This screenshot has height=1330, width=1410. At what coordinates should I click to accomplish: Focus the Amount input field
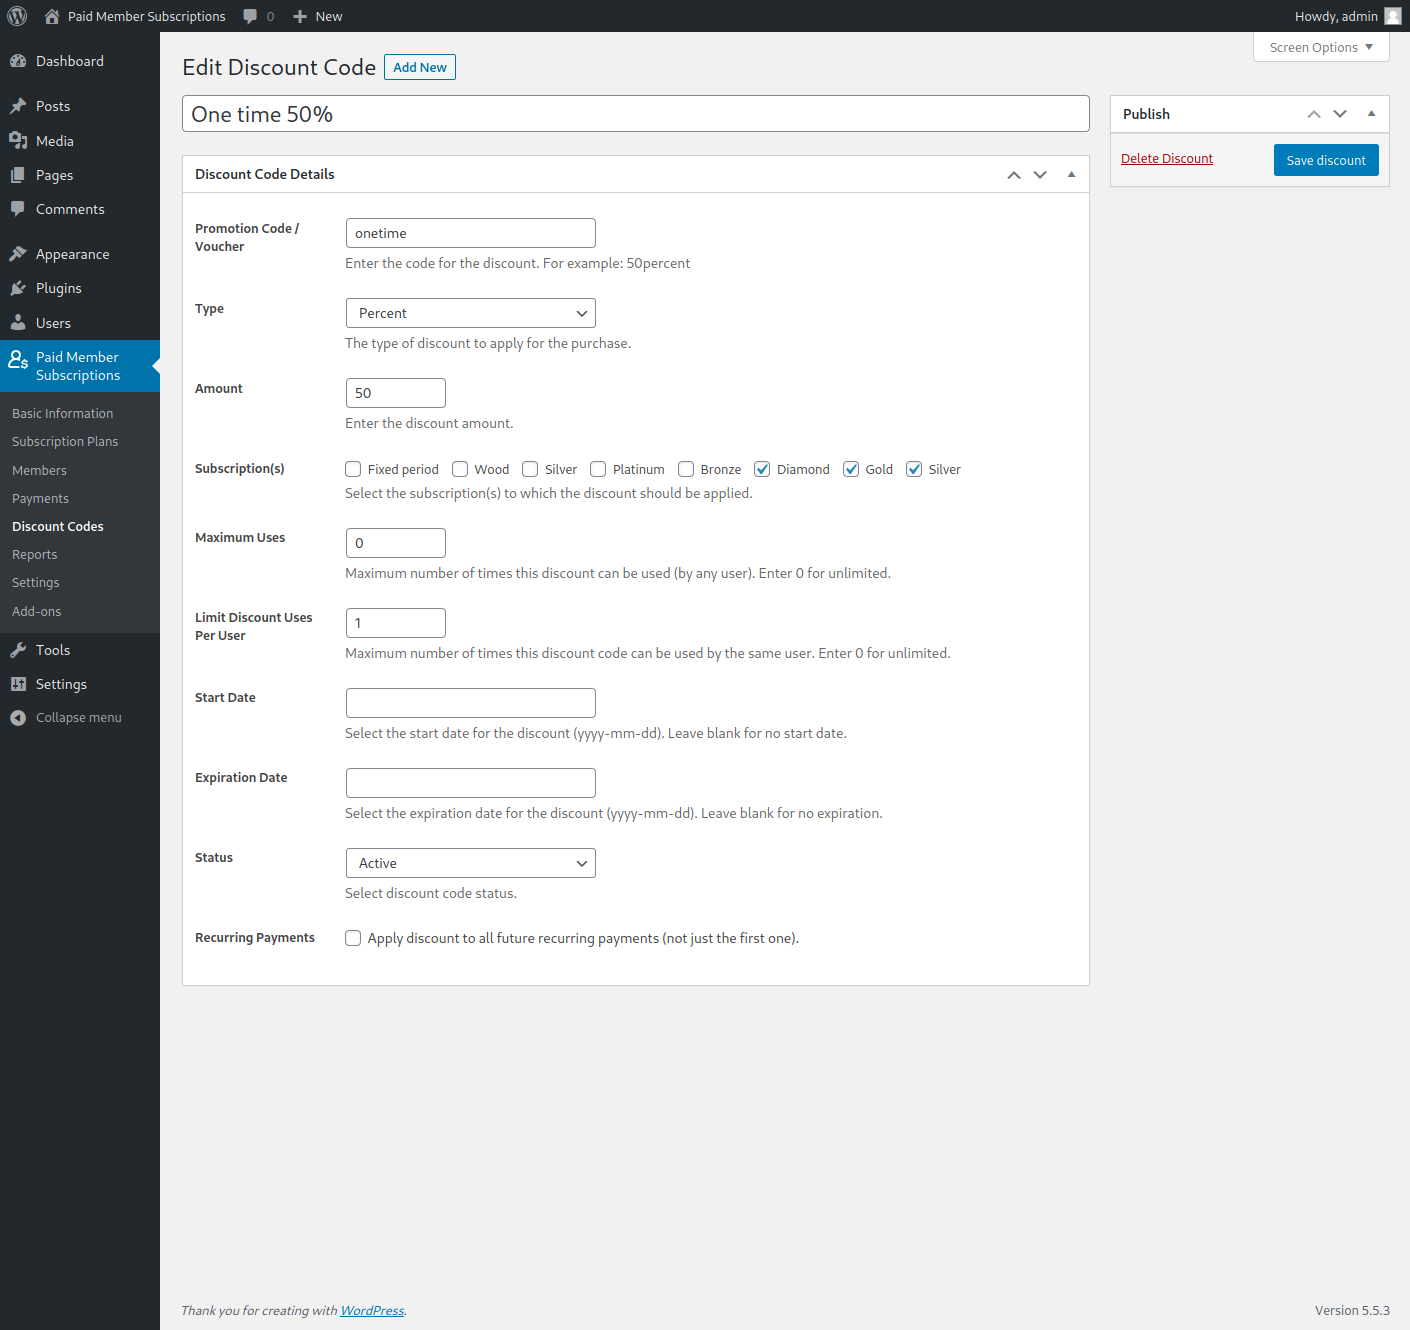point(396,393)
